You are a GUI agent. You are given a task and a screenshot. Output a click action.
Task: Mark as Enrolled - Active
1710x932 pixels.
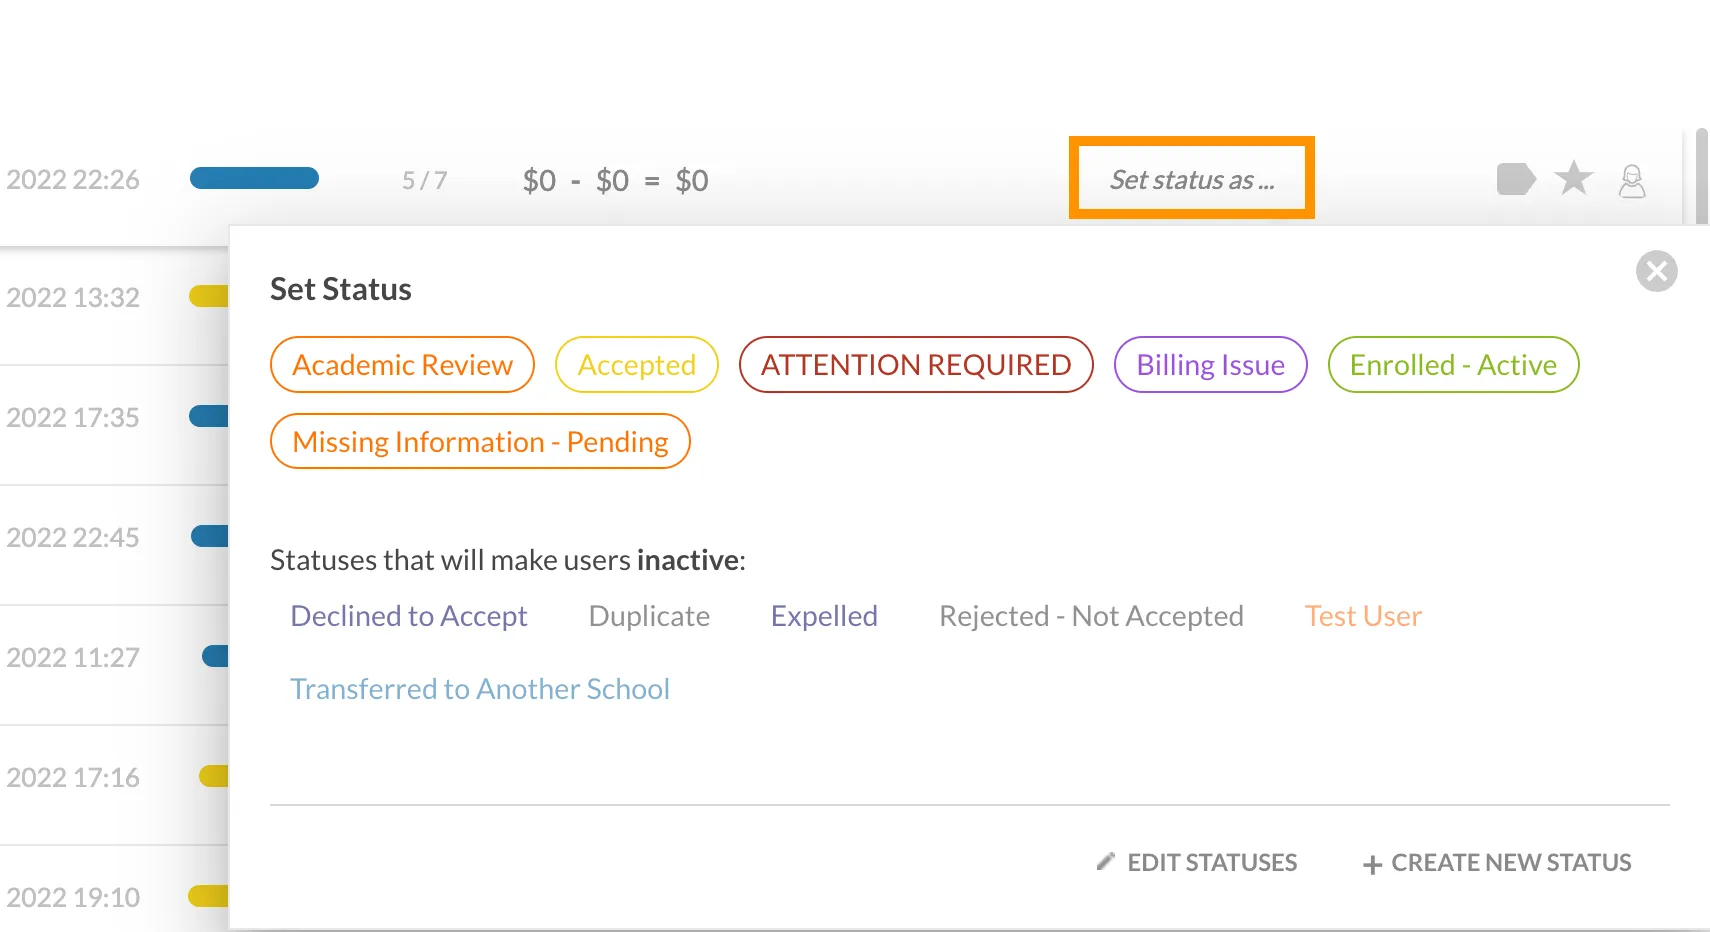(x=1453, y=365)
